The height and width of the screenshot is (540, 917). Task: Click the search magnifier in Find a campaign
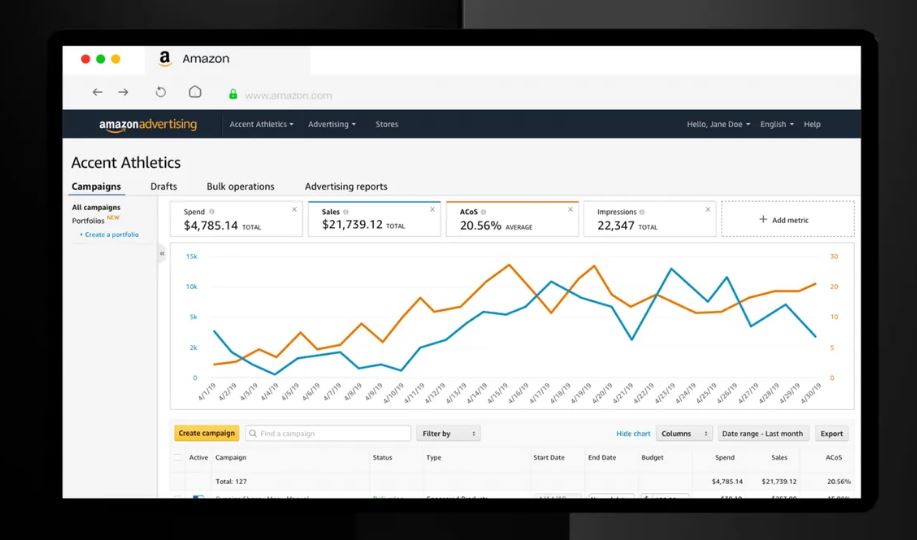point(253,434)
